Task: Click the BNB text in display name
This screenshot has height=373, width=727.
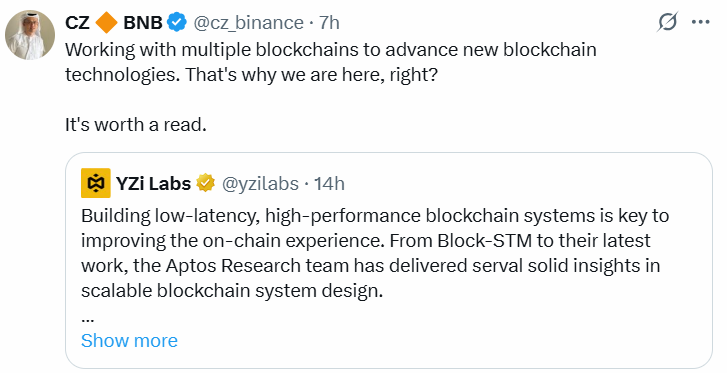Action: 143,22
